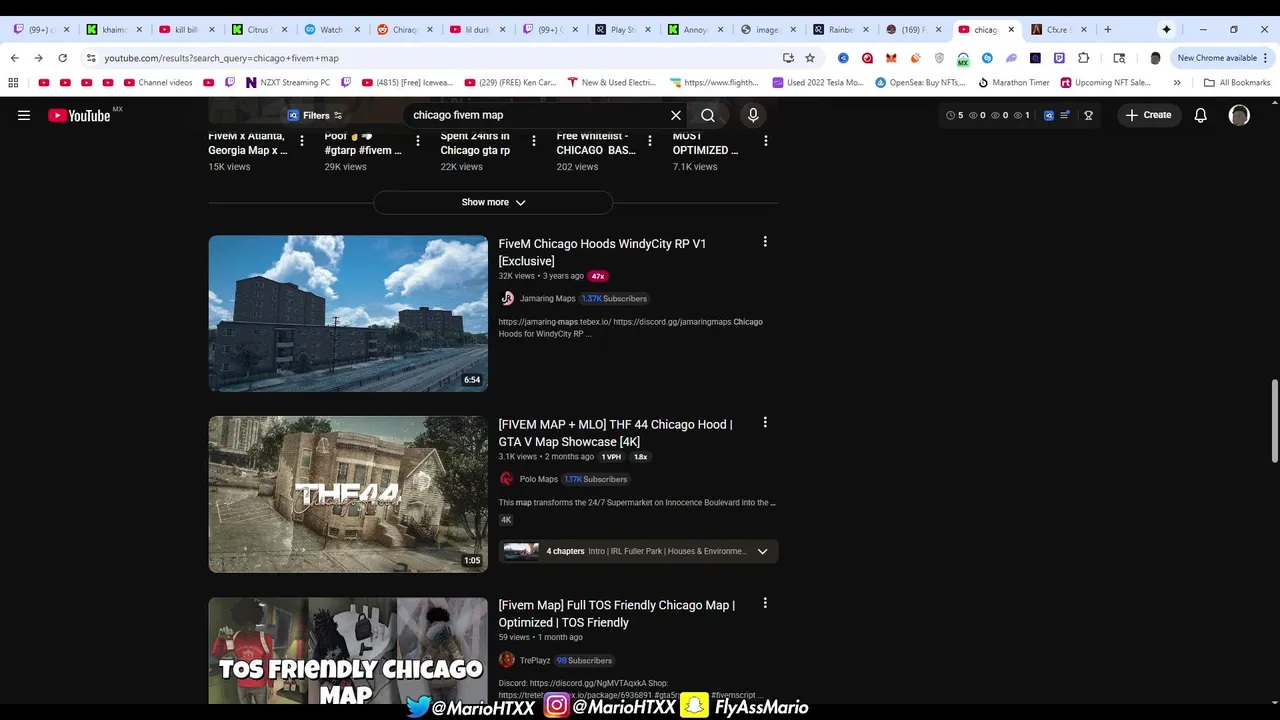Image resolution: width=1280 pixels, height=720 pixels.
Task: Open the Used 2022 Tesla Mo... bookmark
Action: click(817, 82)
